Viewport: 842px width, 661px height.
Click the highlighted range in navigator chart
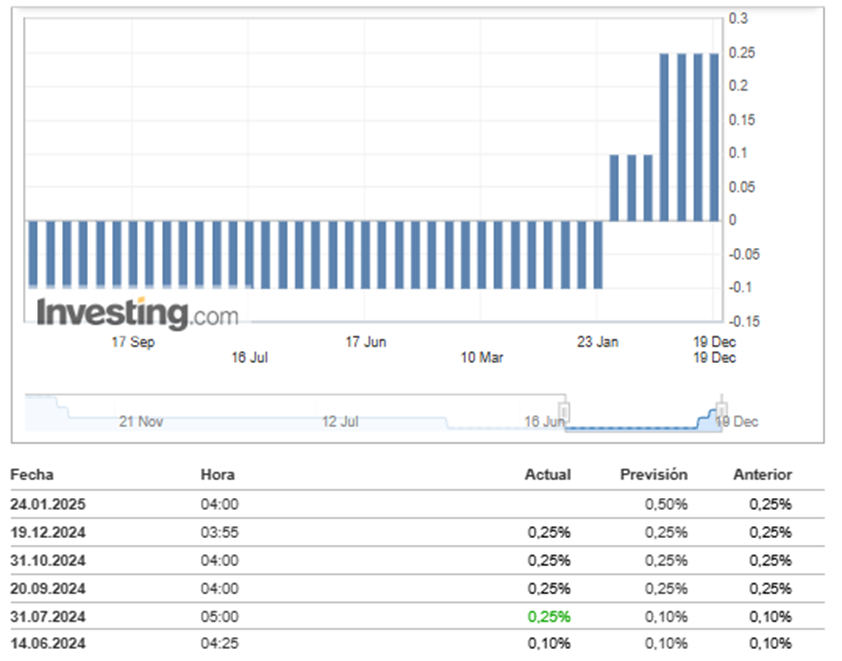tap(643, 413)
